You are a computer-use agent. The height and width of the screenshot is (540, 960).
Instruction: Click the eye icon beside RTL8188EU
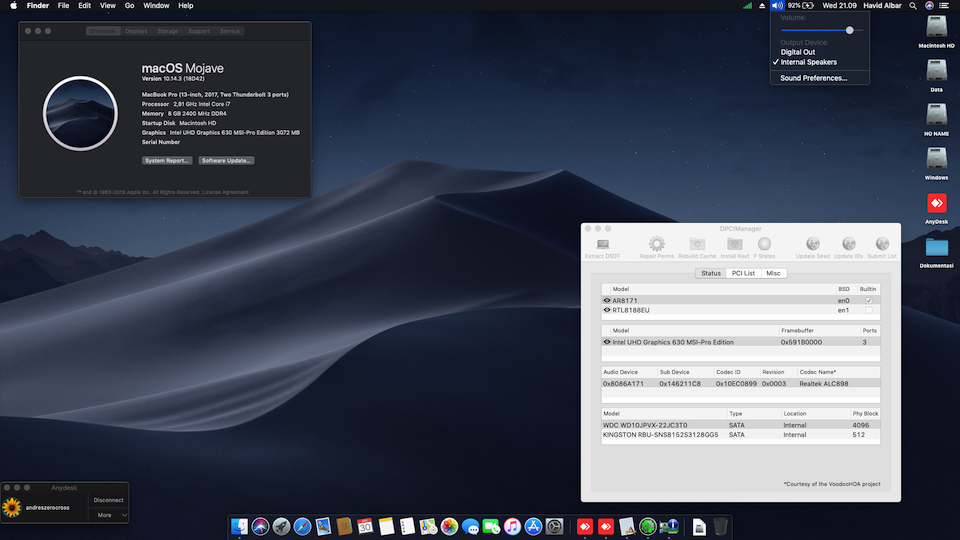pyautogui.click(x=607, y=310)
